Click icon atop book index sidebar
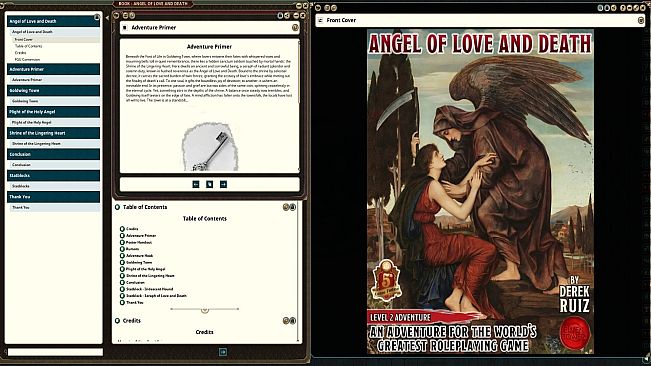The height and width of the screenshot is (366, 651). pos(97,17)
